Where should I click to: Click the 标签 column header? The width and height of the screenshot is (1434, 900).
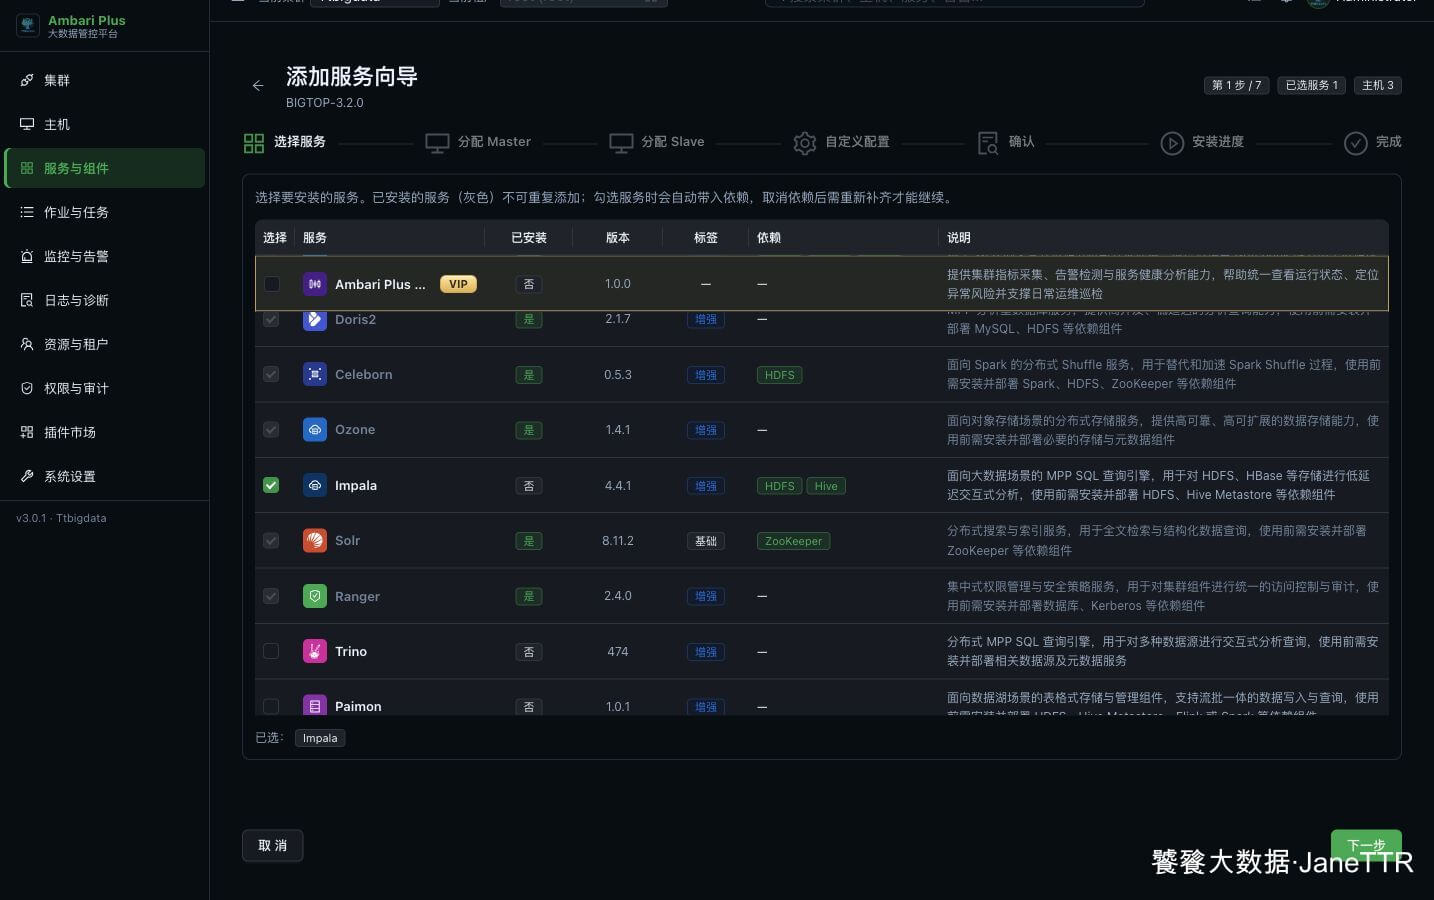coord(706,238)
